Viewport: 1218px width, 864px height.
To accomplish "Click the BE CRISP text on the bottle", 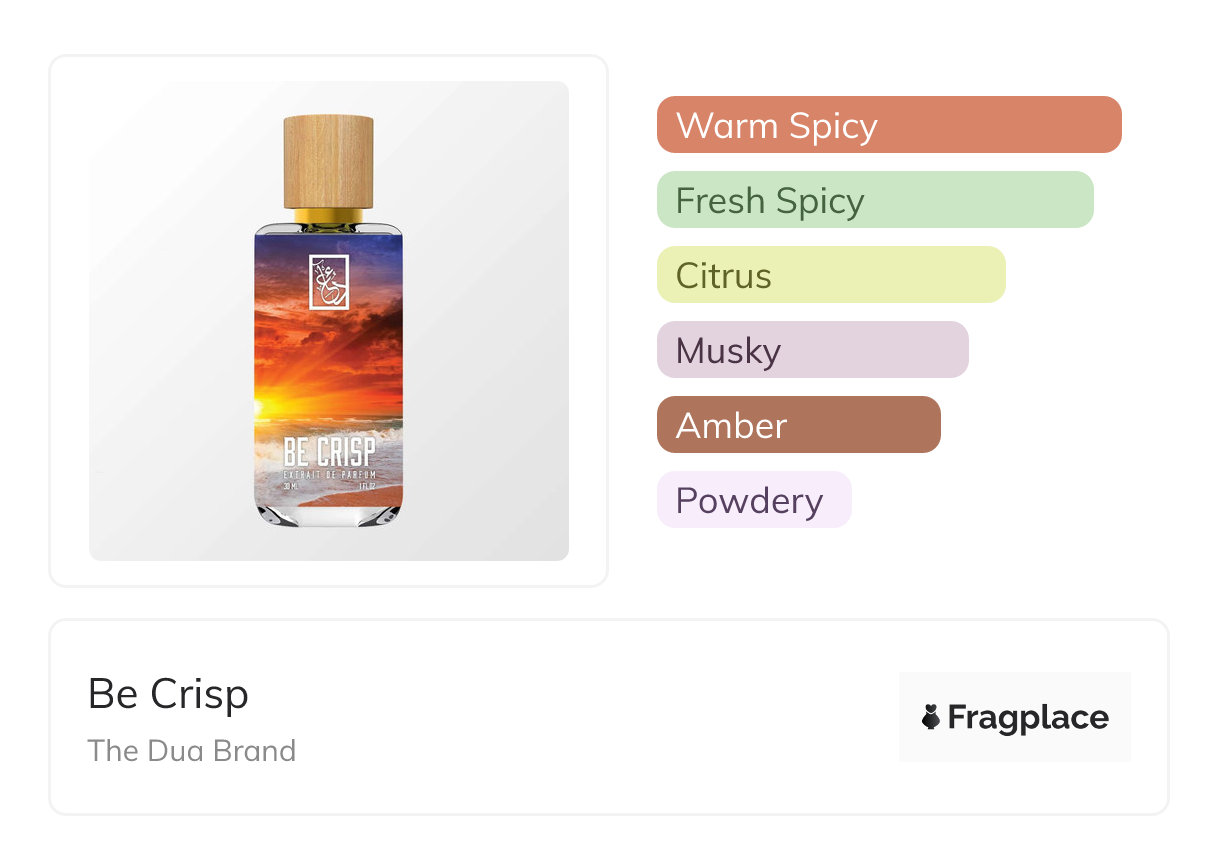I will click(329, 451).
